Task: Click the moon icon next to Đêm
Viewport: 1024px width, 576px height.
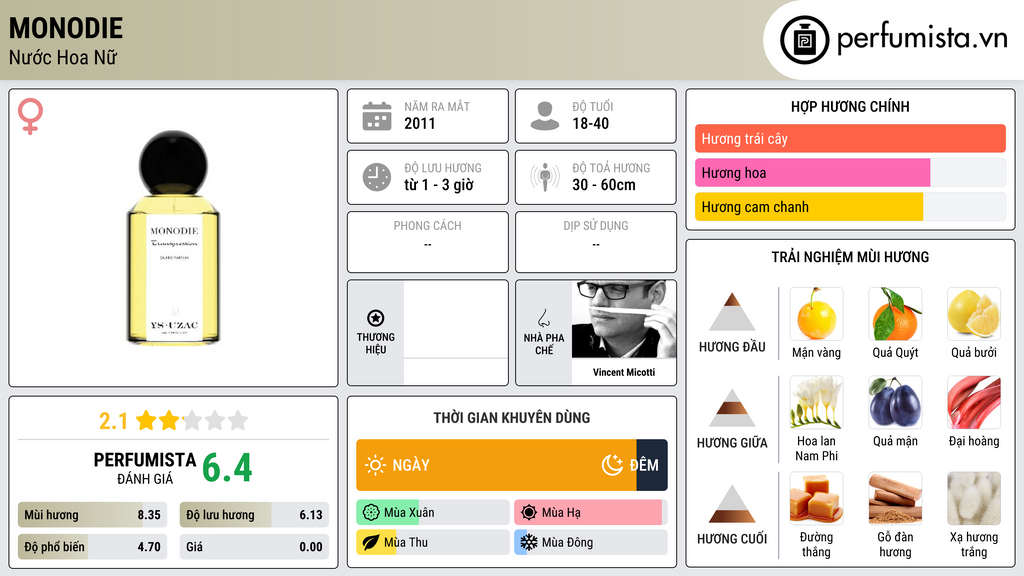Action: [612, 465]
